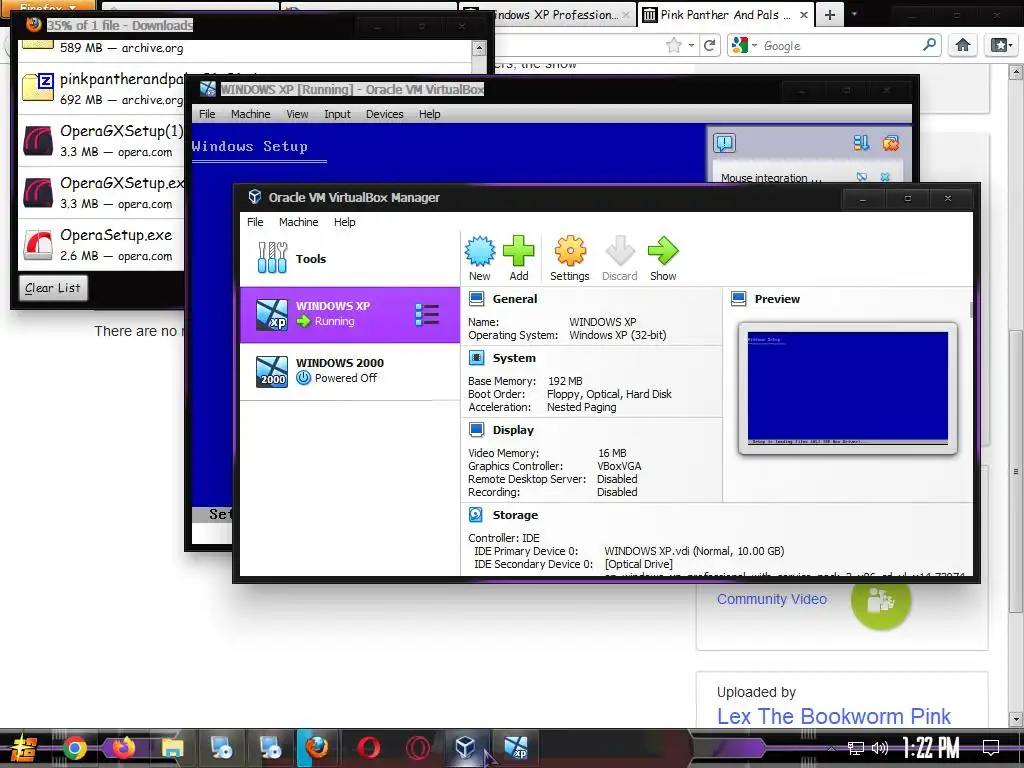Click the General section icon

point(477,299)
